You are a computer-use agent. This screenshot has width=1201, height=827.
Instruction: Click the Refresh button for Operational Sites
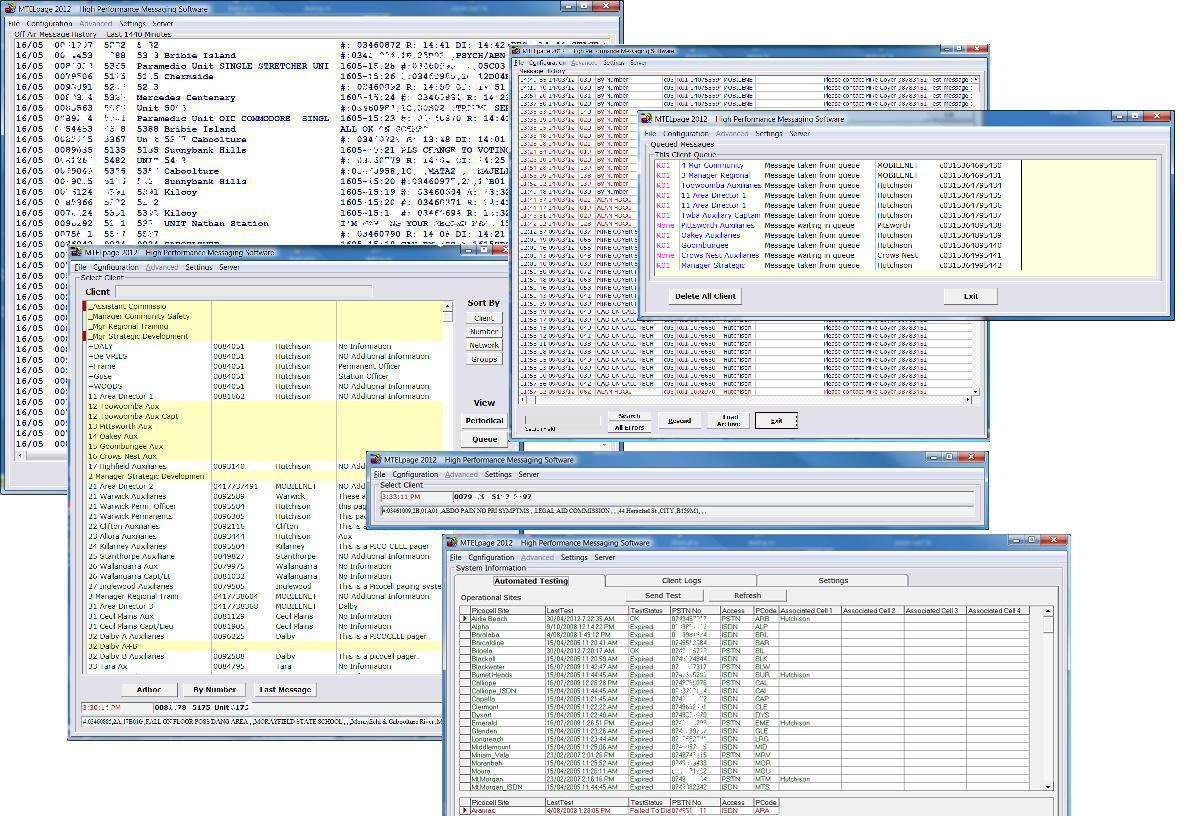[x=746, y=595]
